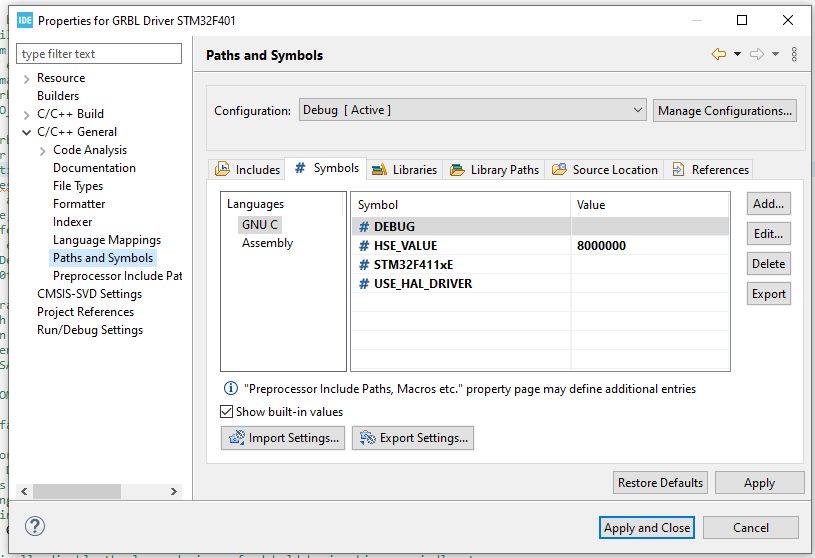Click left arrow of the tree scrollbar
This screenshot has width=815, height=558.
tap(24, 491)
